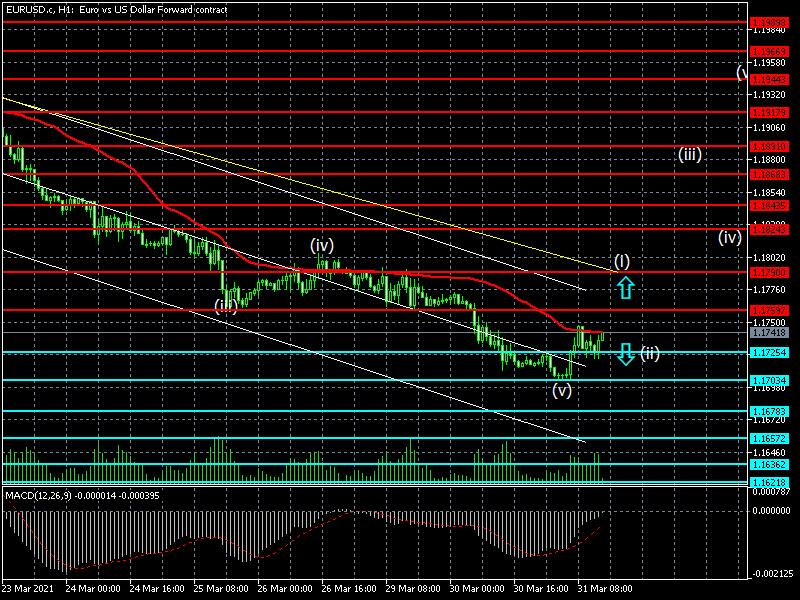800x600 pixels.
Task: Click the 30 Mar 00:00 time label
Action: click(477, 588)
